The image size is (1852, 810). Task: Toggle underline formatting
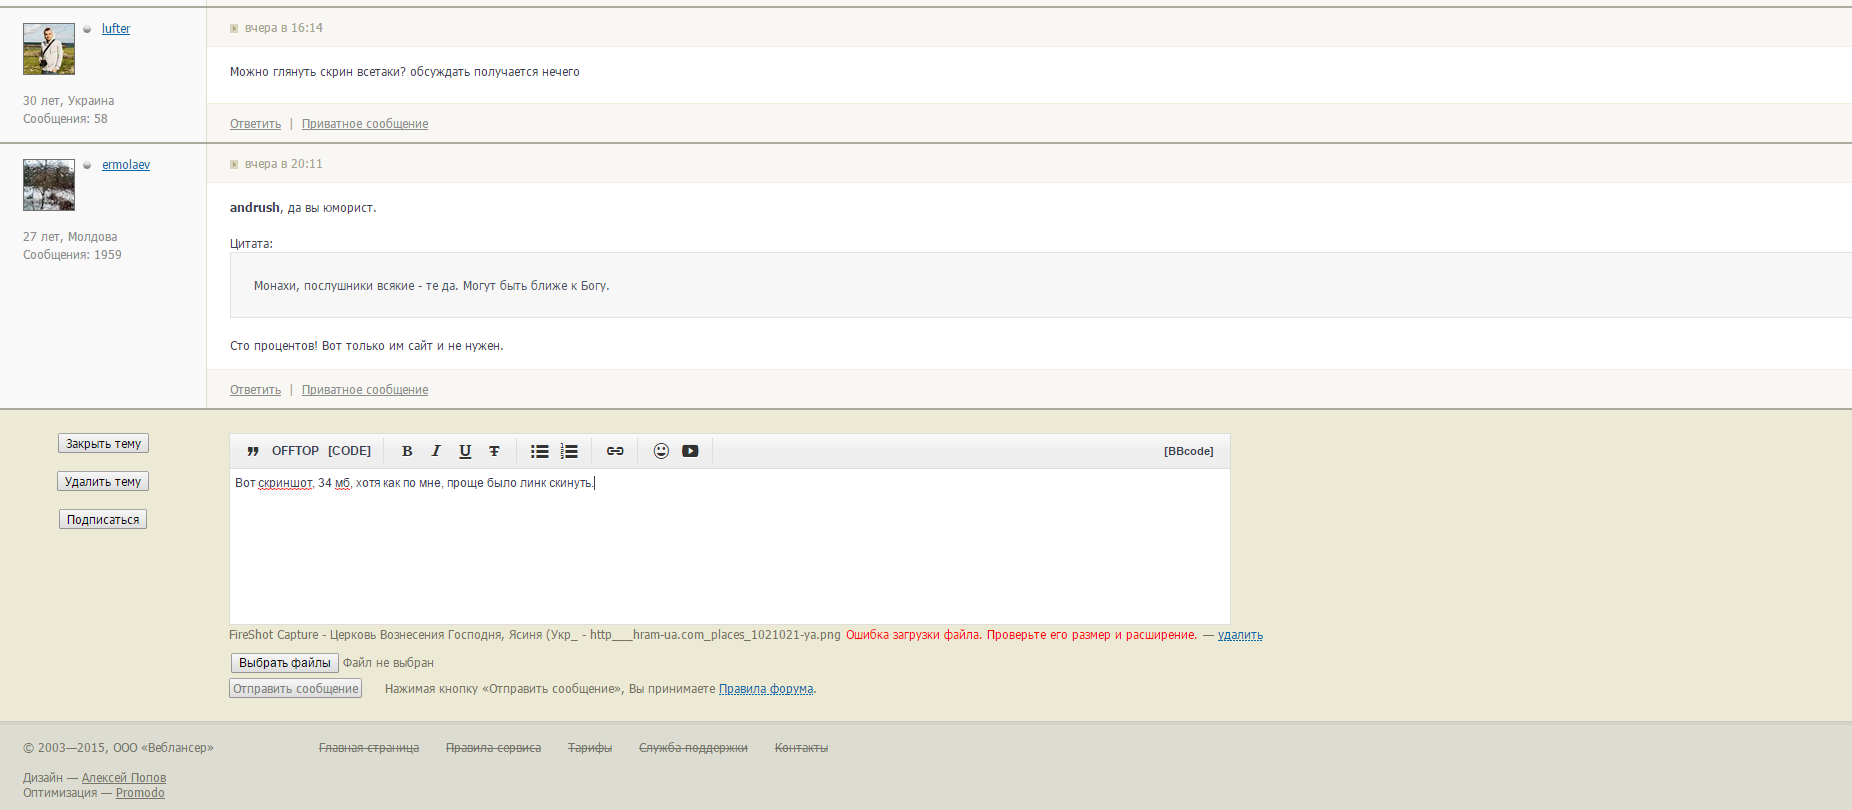(x=465, y=451)
